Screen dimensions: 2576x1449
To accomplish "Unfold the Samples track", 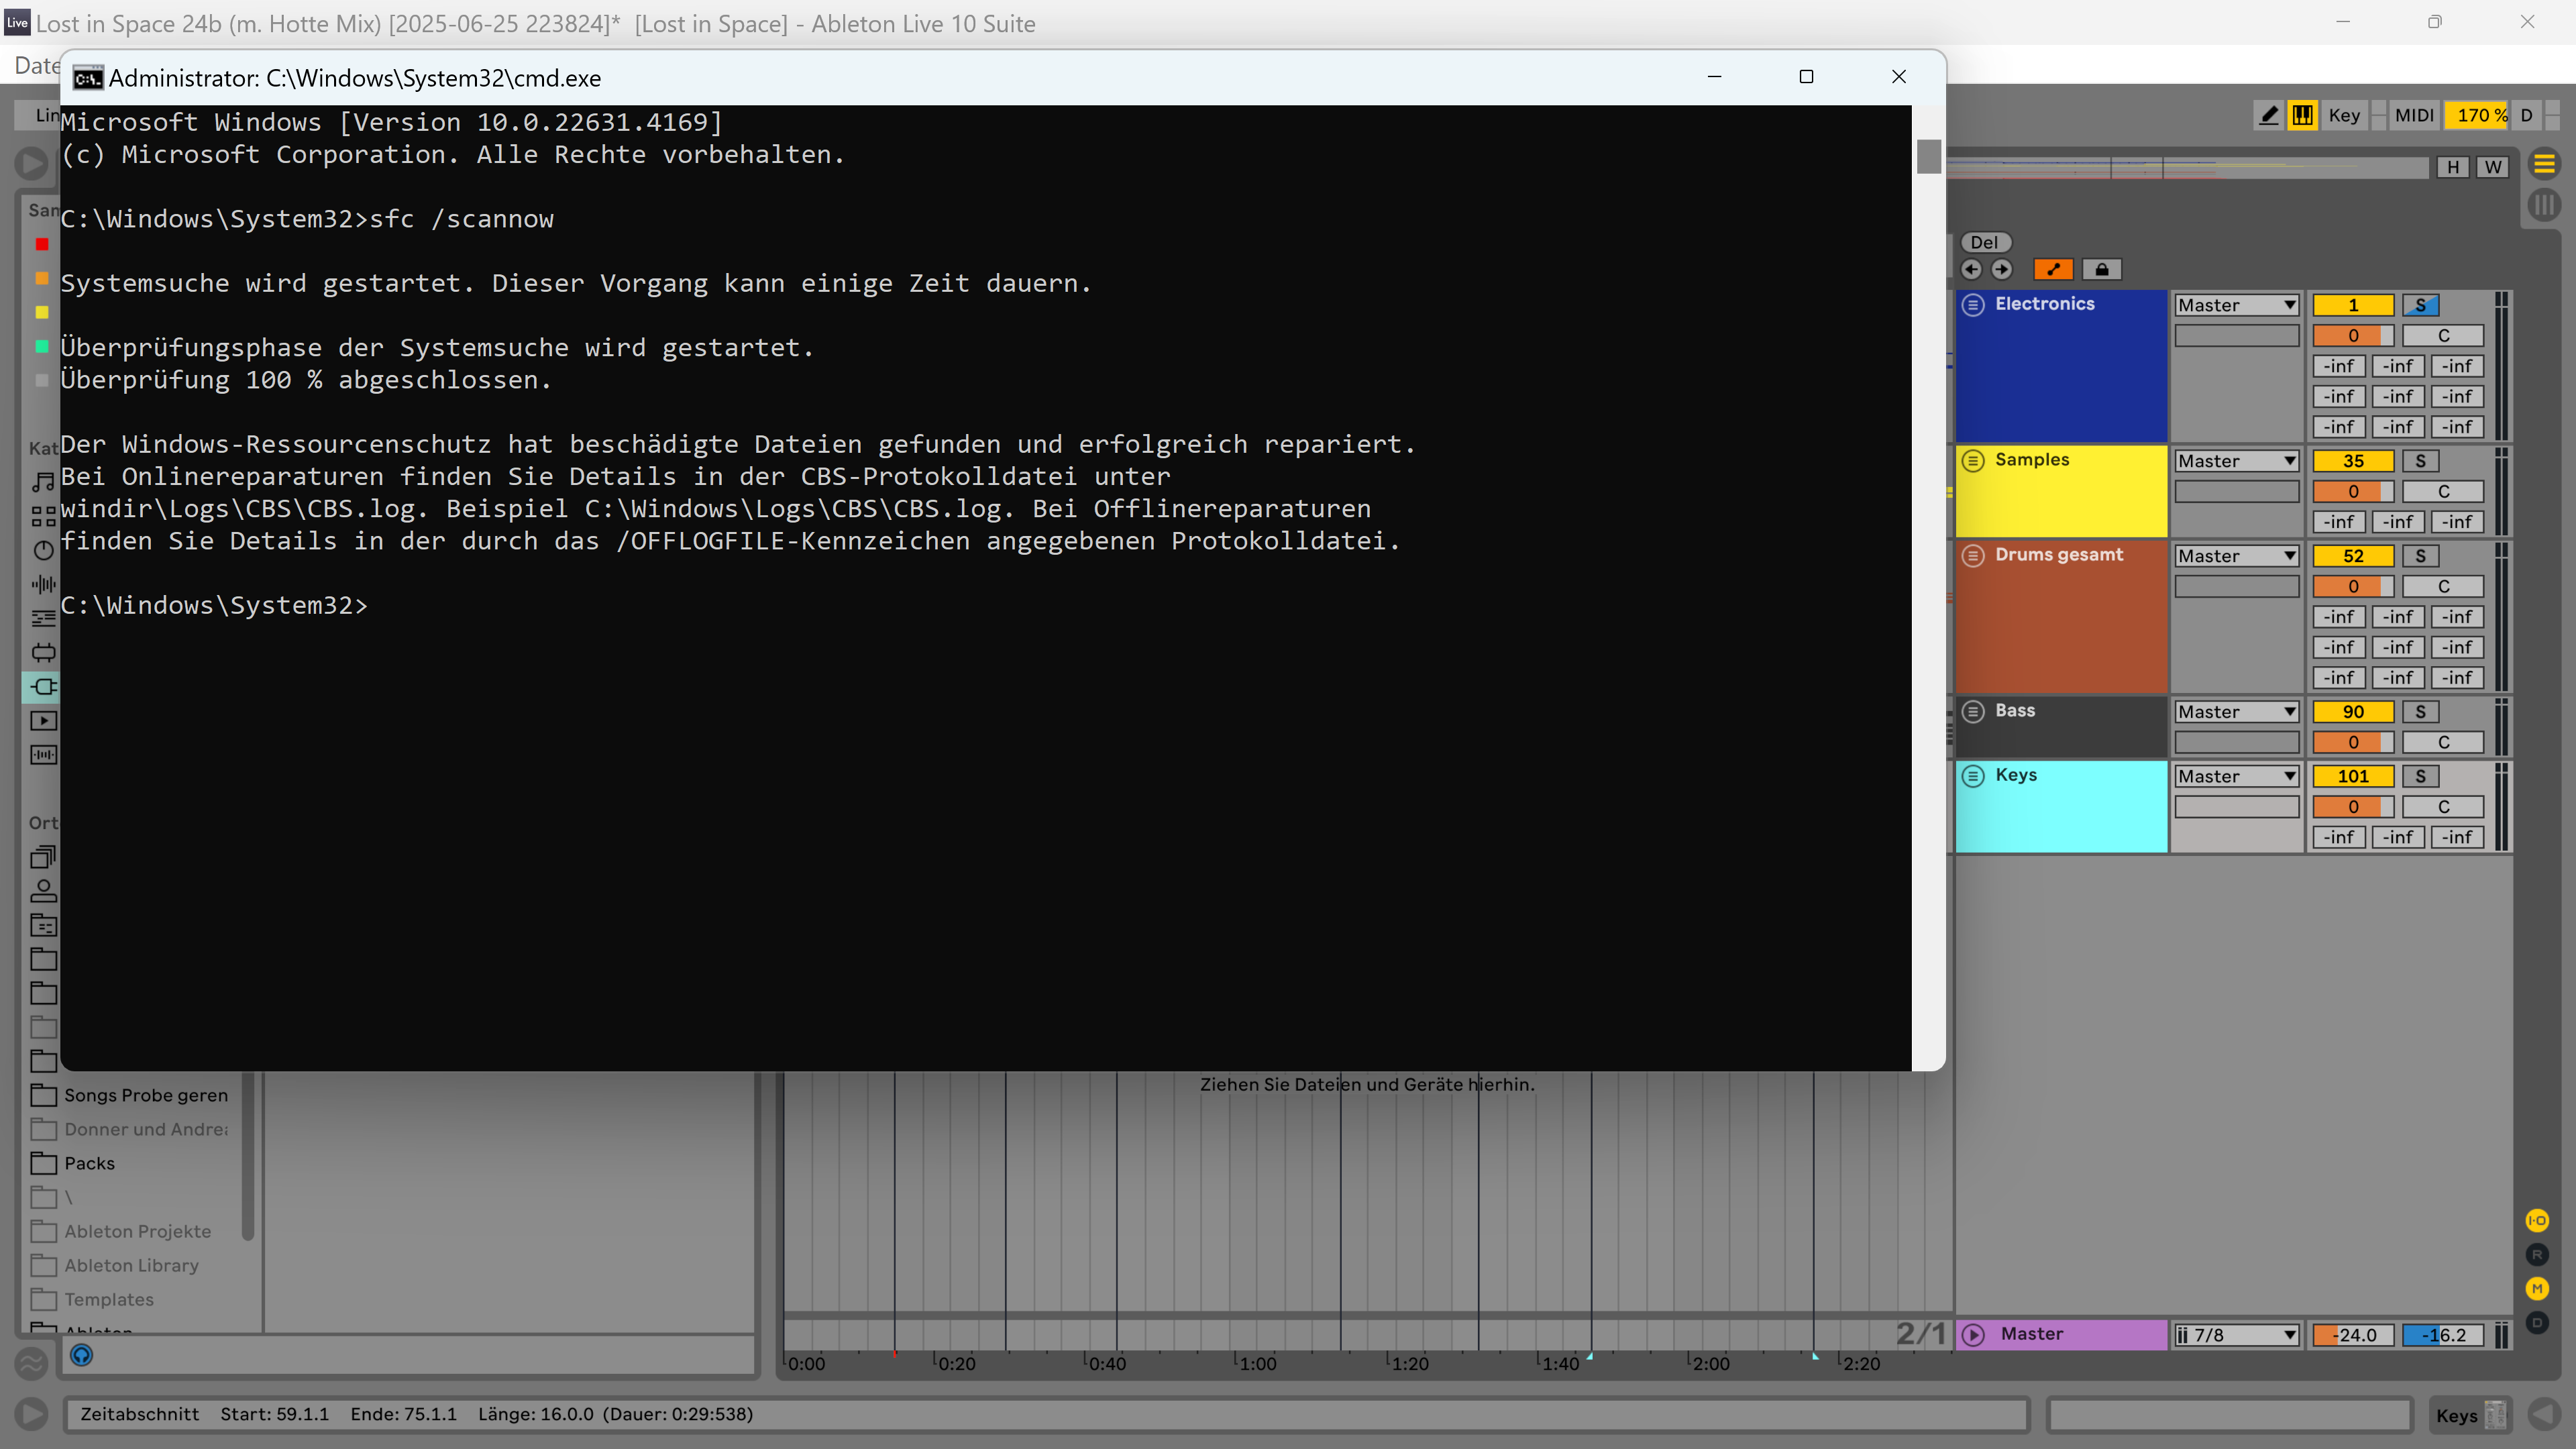I will 1973,460.
